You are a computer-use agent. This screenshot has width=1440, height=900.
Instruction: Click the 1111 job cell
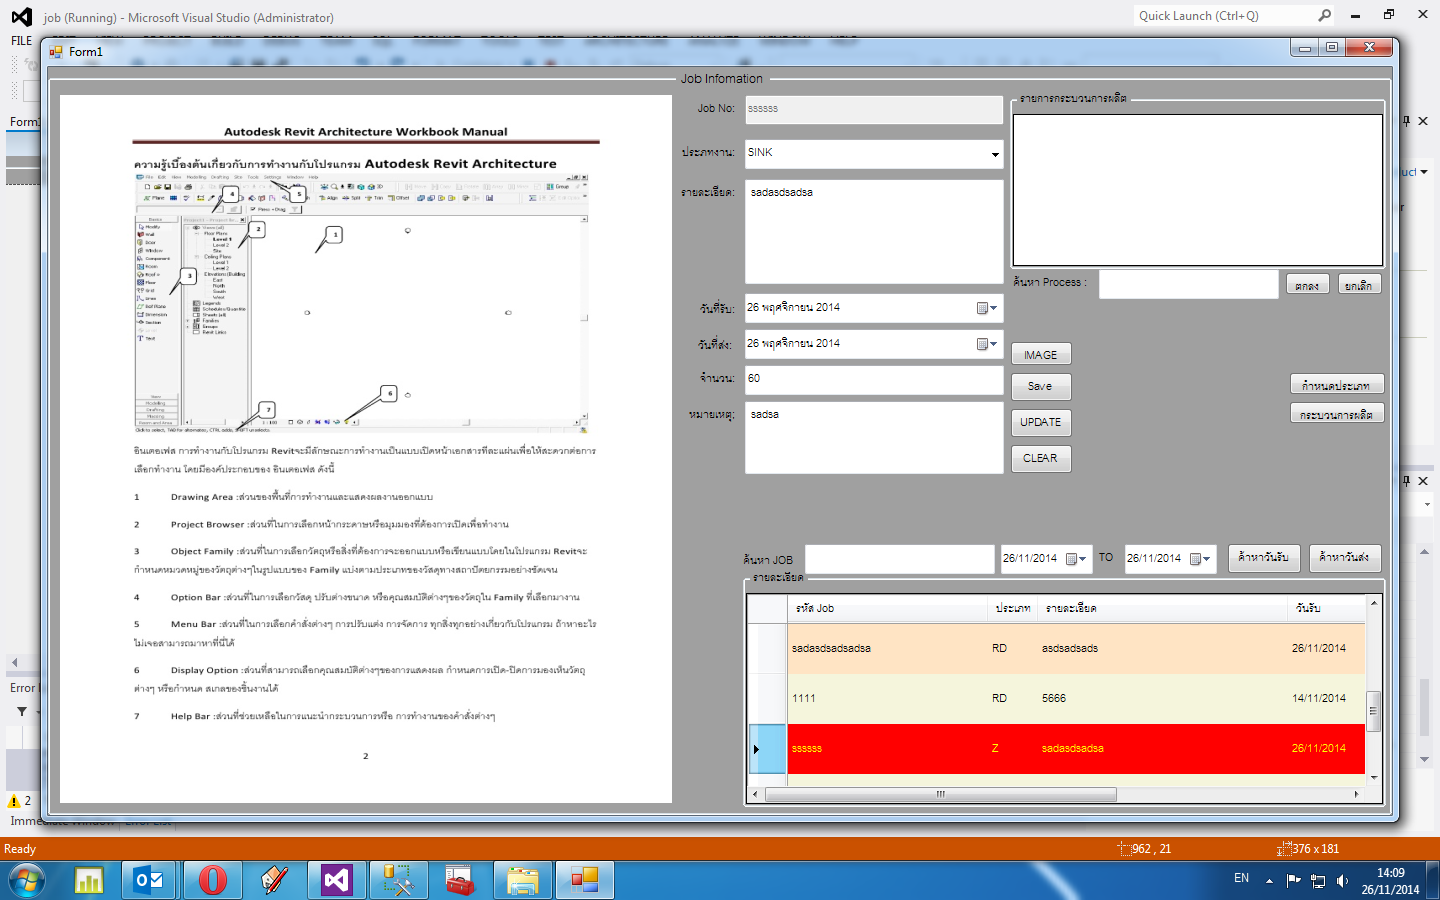click(x=888, y=699)
